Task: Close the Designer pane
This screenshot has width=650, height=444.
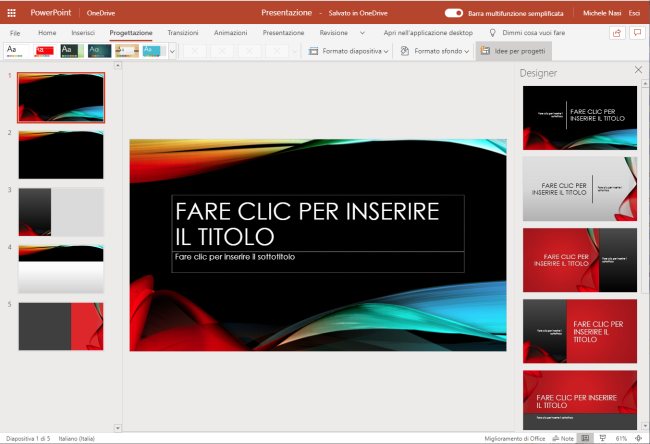Action: 638,70
